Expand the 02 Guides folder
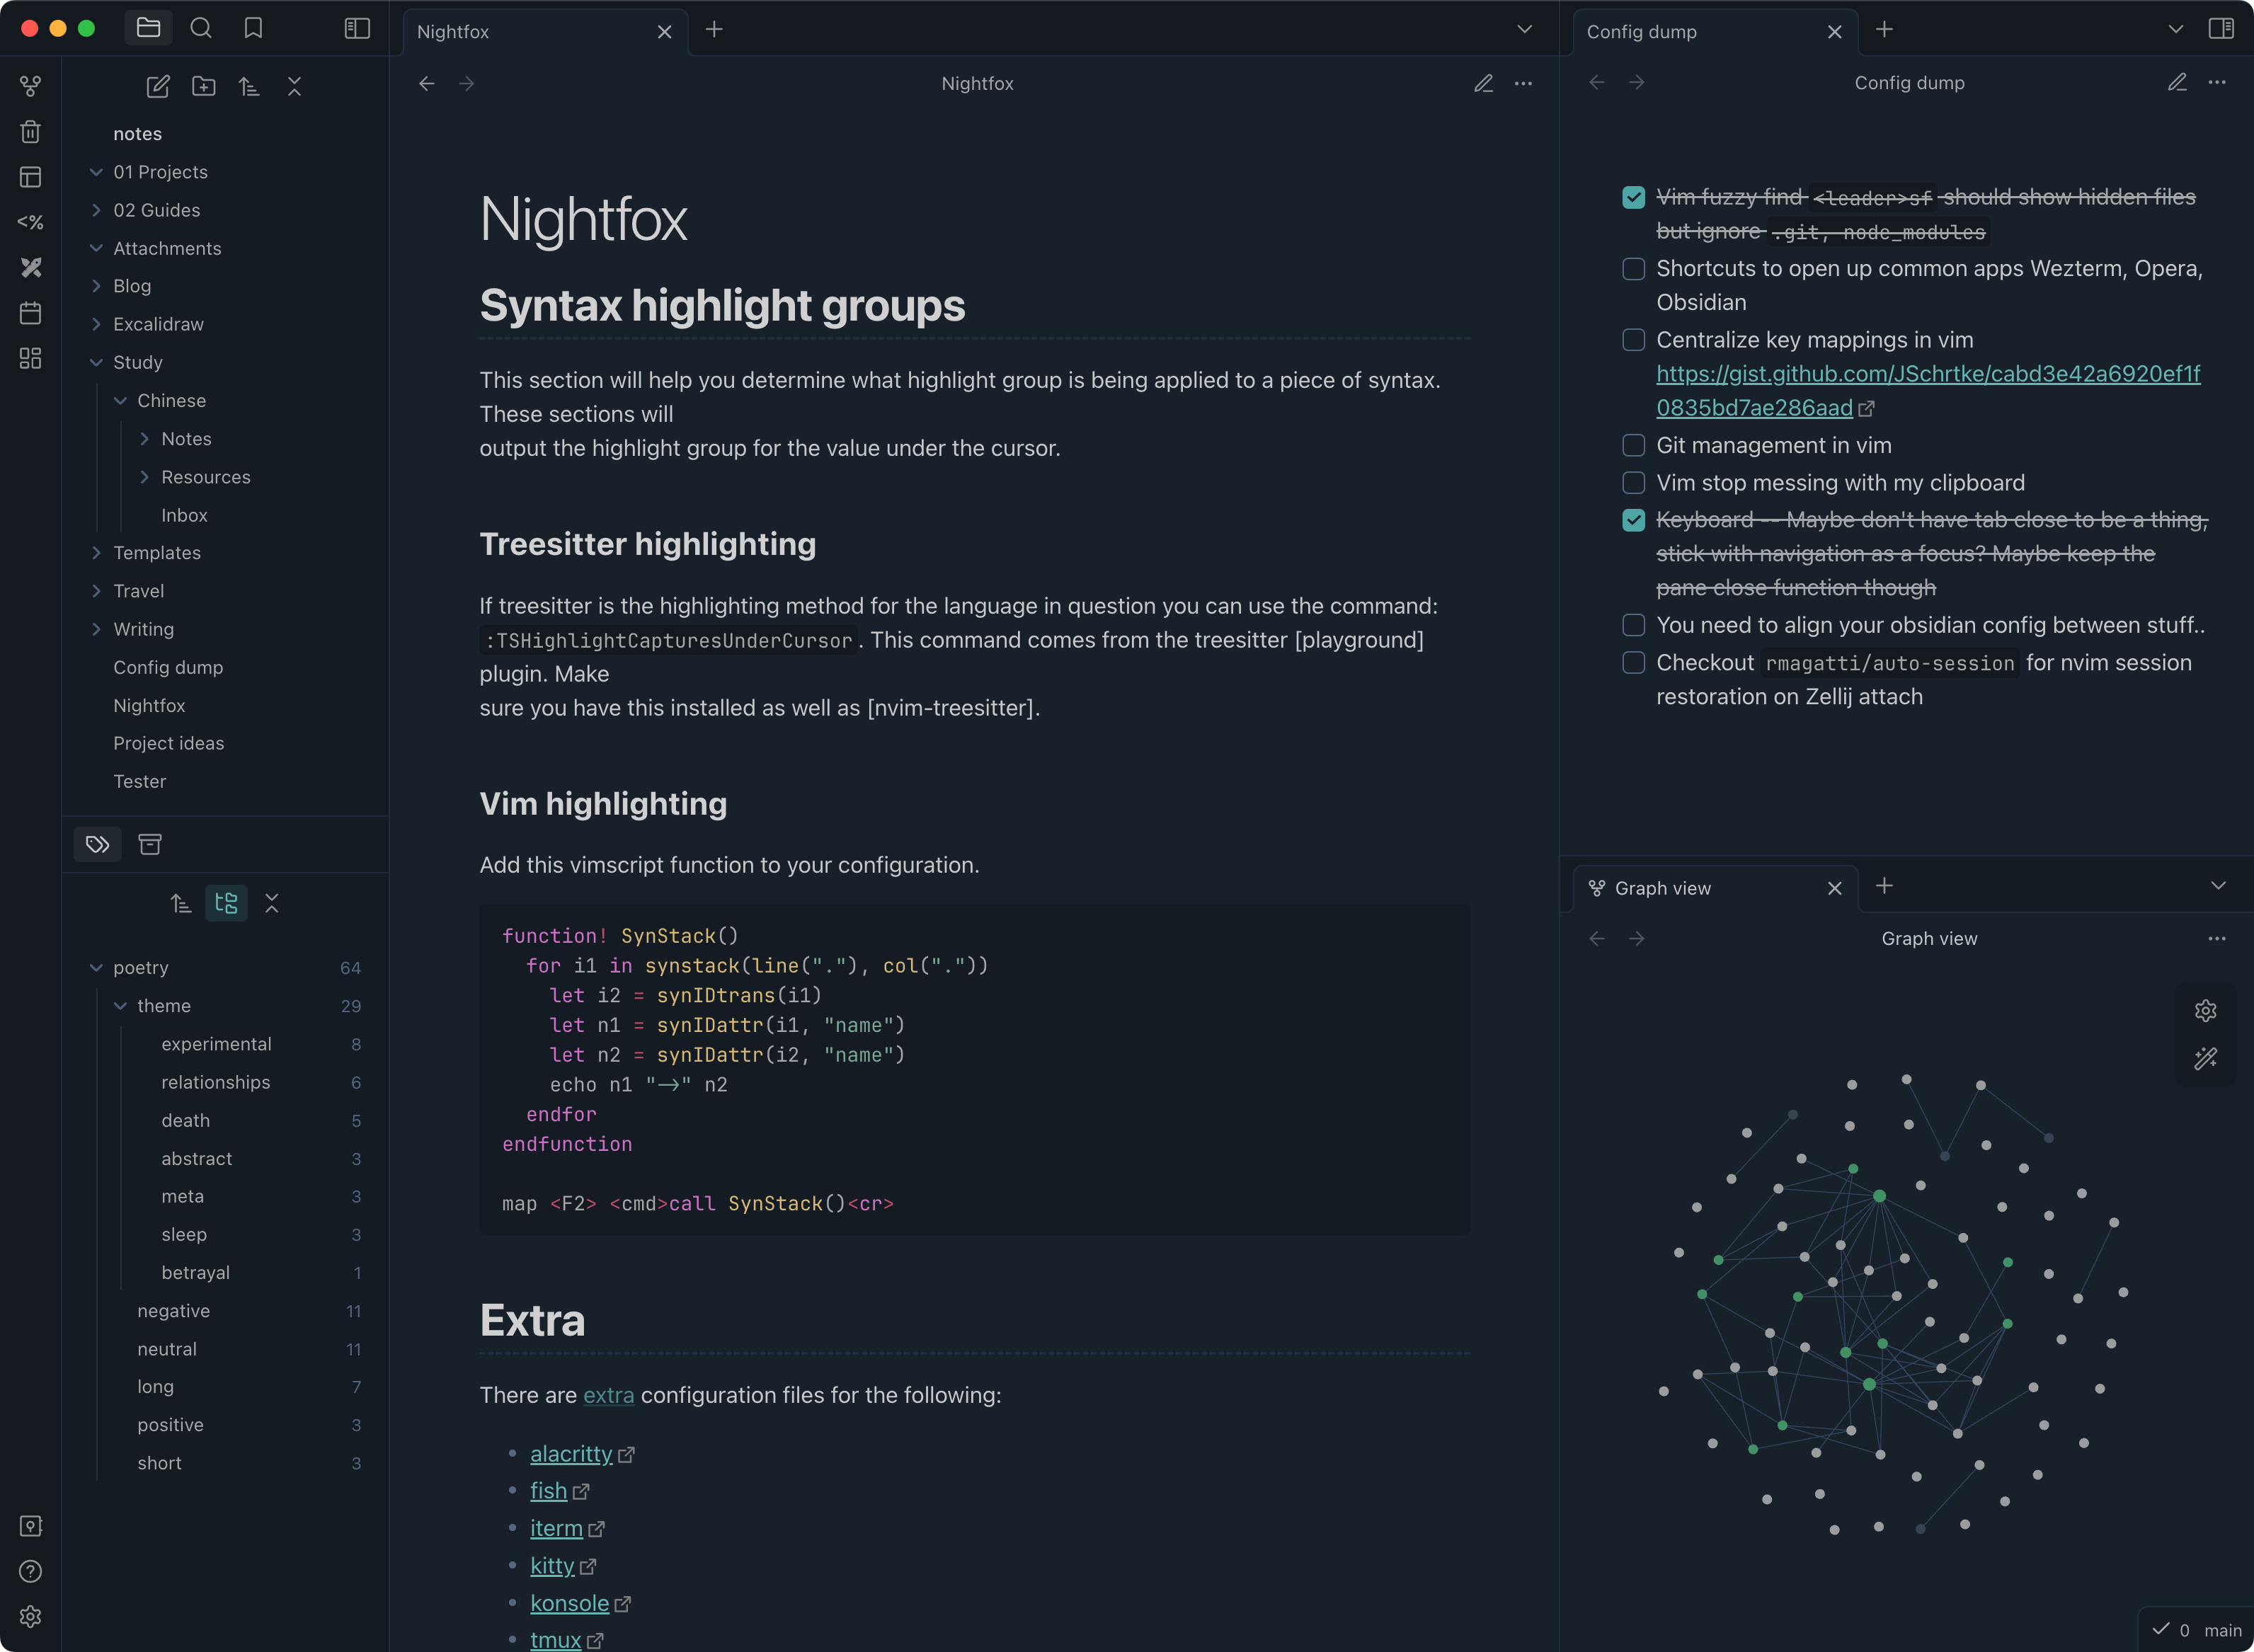The image size is (2254, 1652). coord(96,210)
